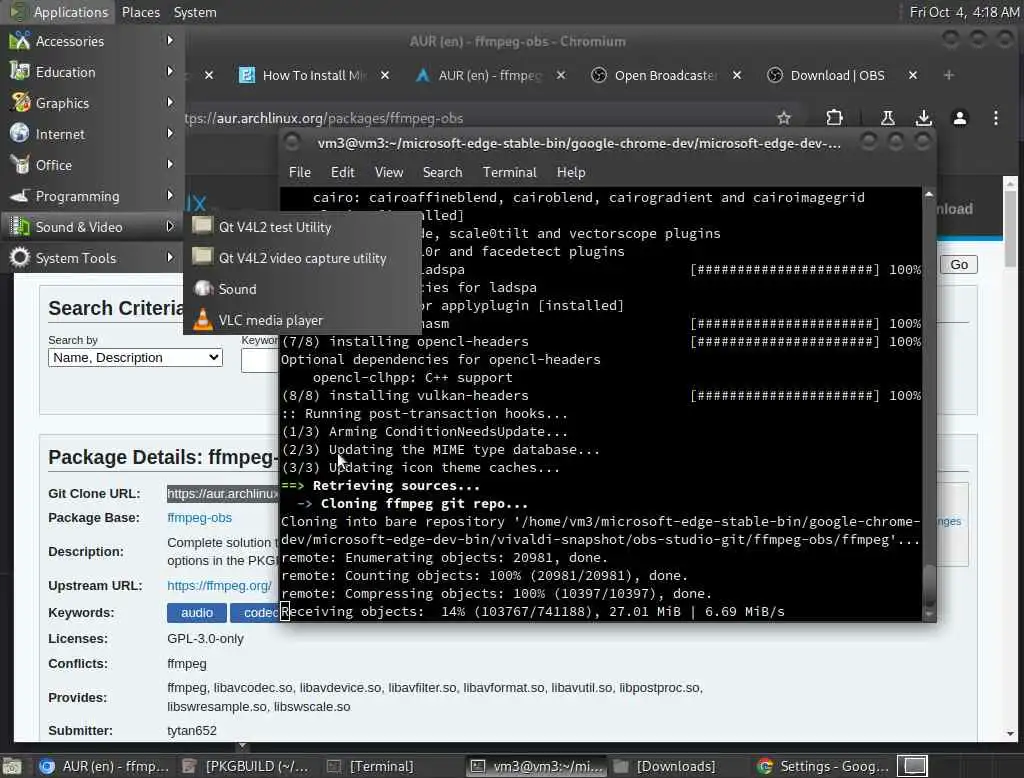Switch to [Terminal] taskbar window
Viewport: 1024px width, 778px height.
click(x=371, y=766)
